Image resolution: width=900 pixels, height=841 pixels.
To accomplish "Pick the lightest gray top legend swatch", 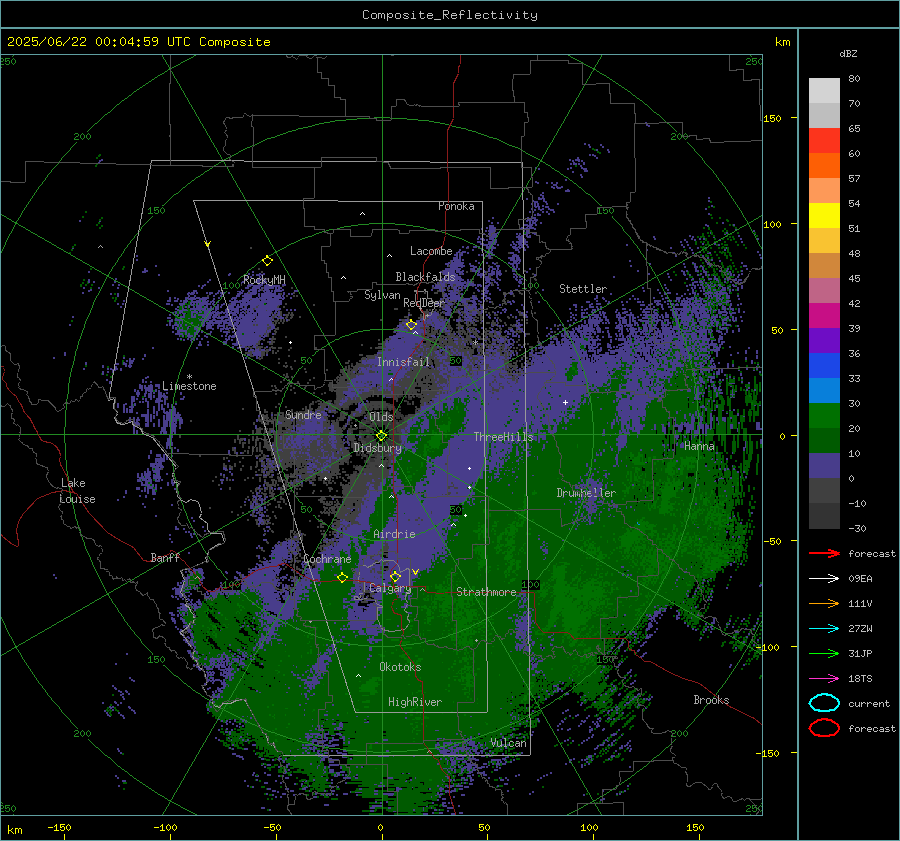I will [824, 91].
